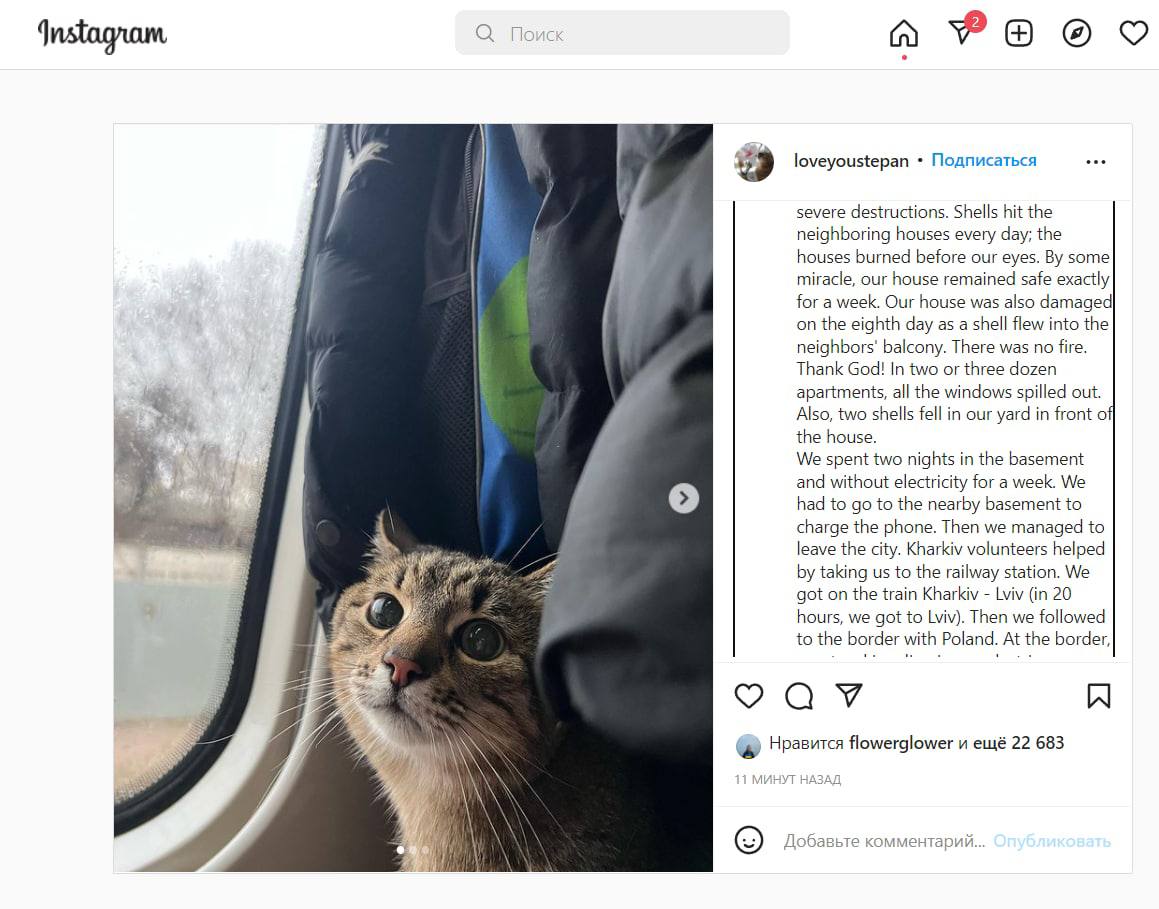
Task: Save the post with bookmark icon
Action: coord(1098,696)
